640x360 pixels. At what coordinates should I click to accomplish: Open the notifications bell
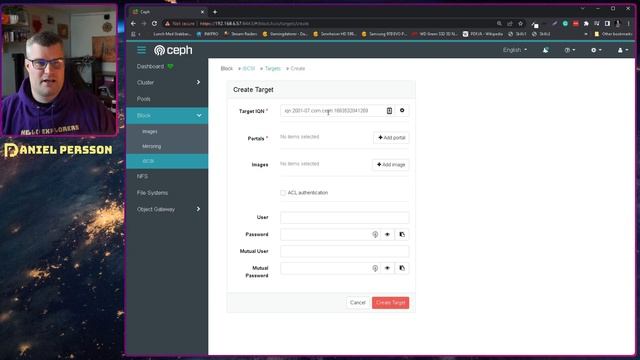[x=545, y=50]
